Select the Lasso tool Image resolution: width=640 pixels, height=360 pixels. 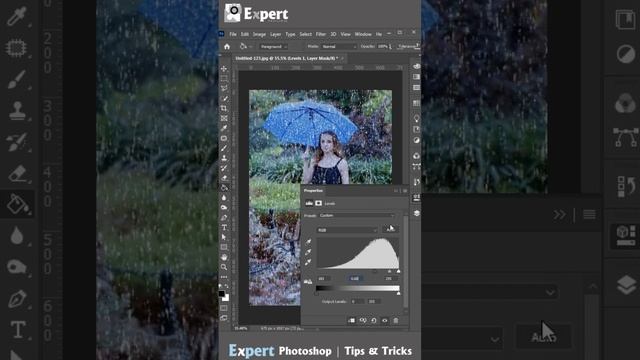click(224, 88)
